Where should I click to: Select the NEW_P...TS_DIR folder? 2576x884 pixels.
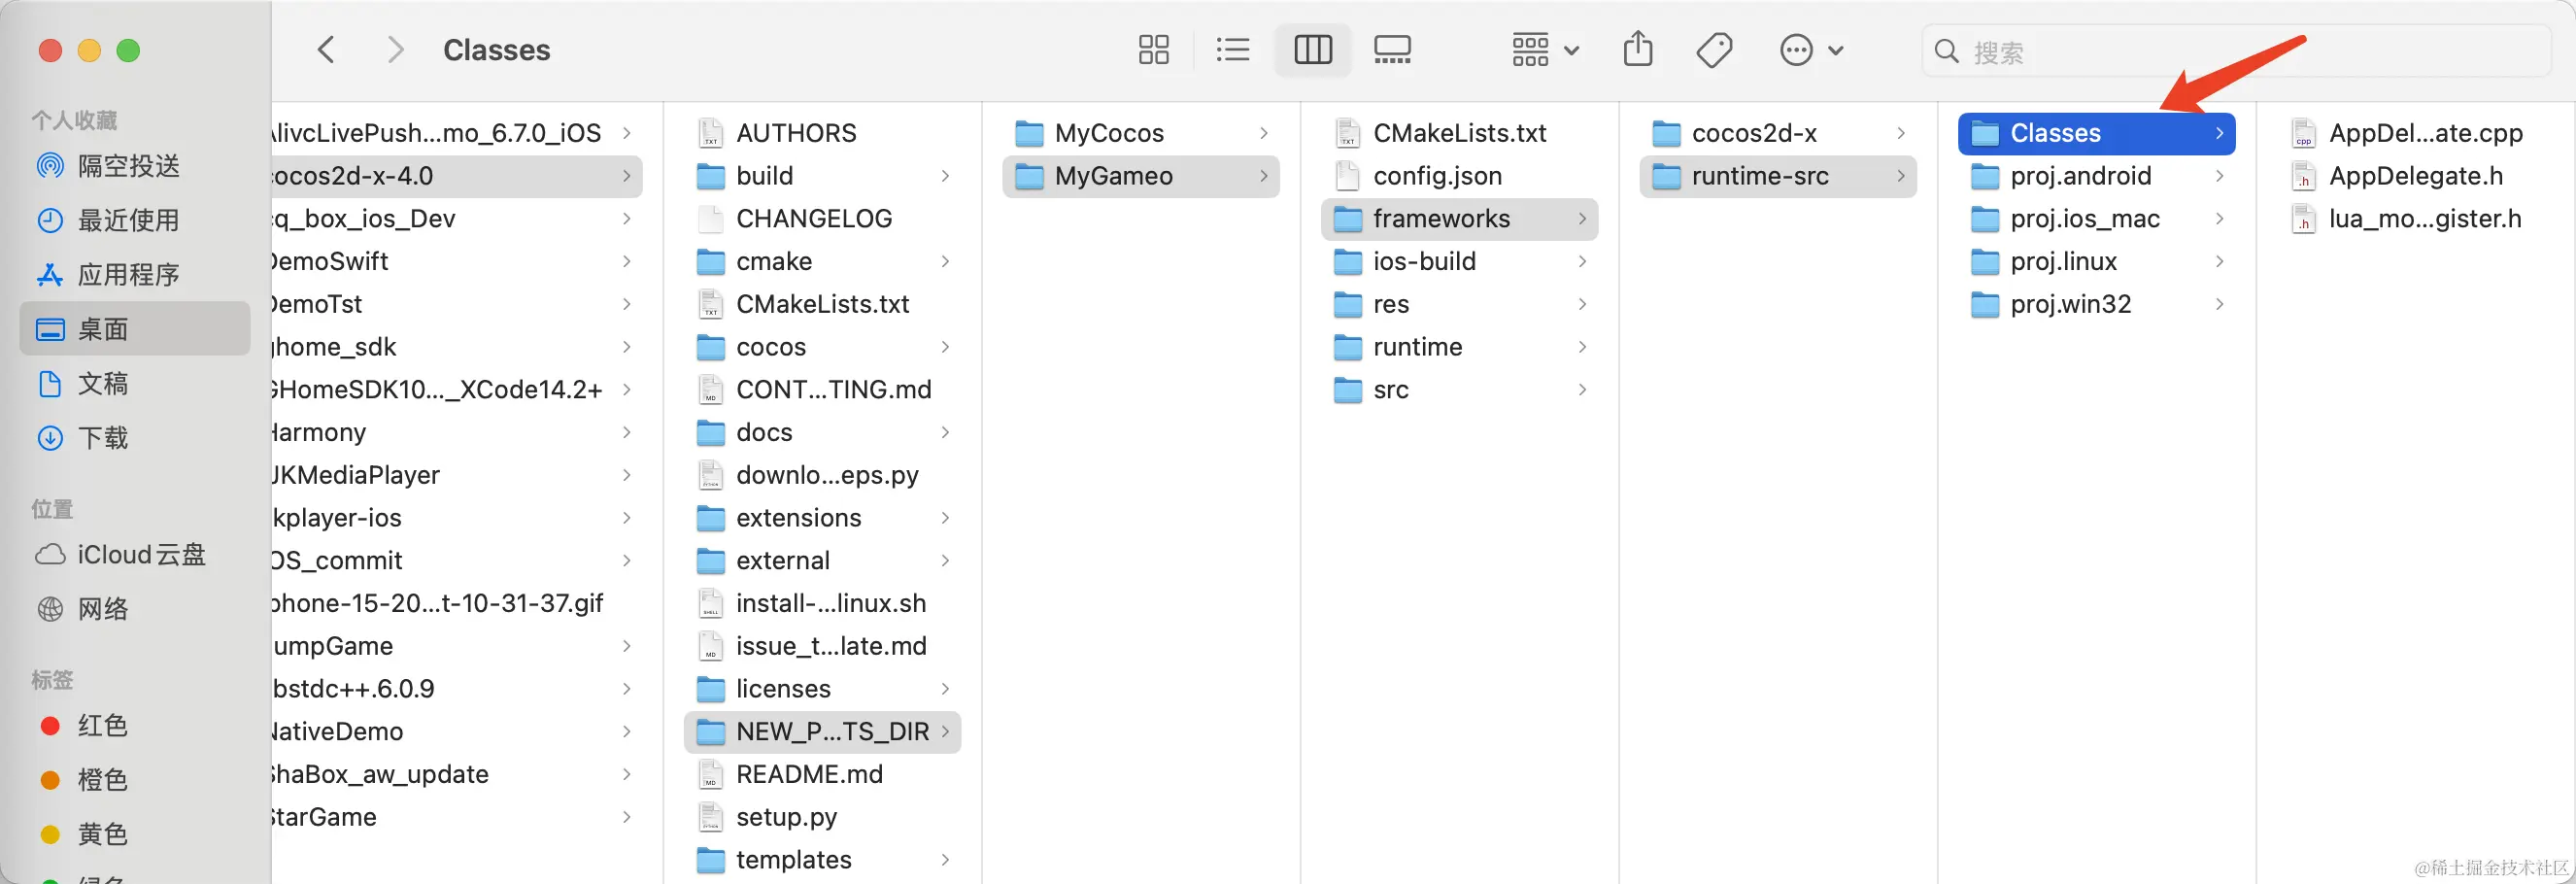(x=822, y=732)
